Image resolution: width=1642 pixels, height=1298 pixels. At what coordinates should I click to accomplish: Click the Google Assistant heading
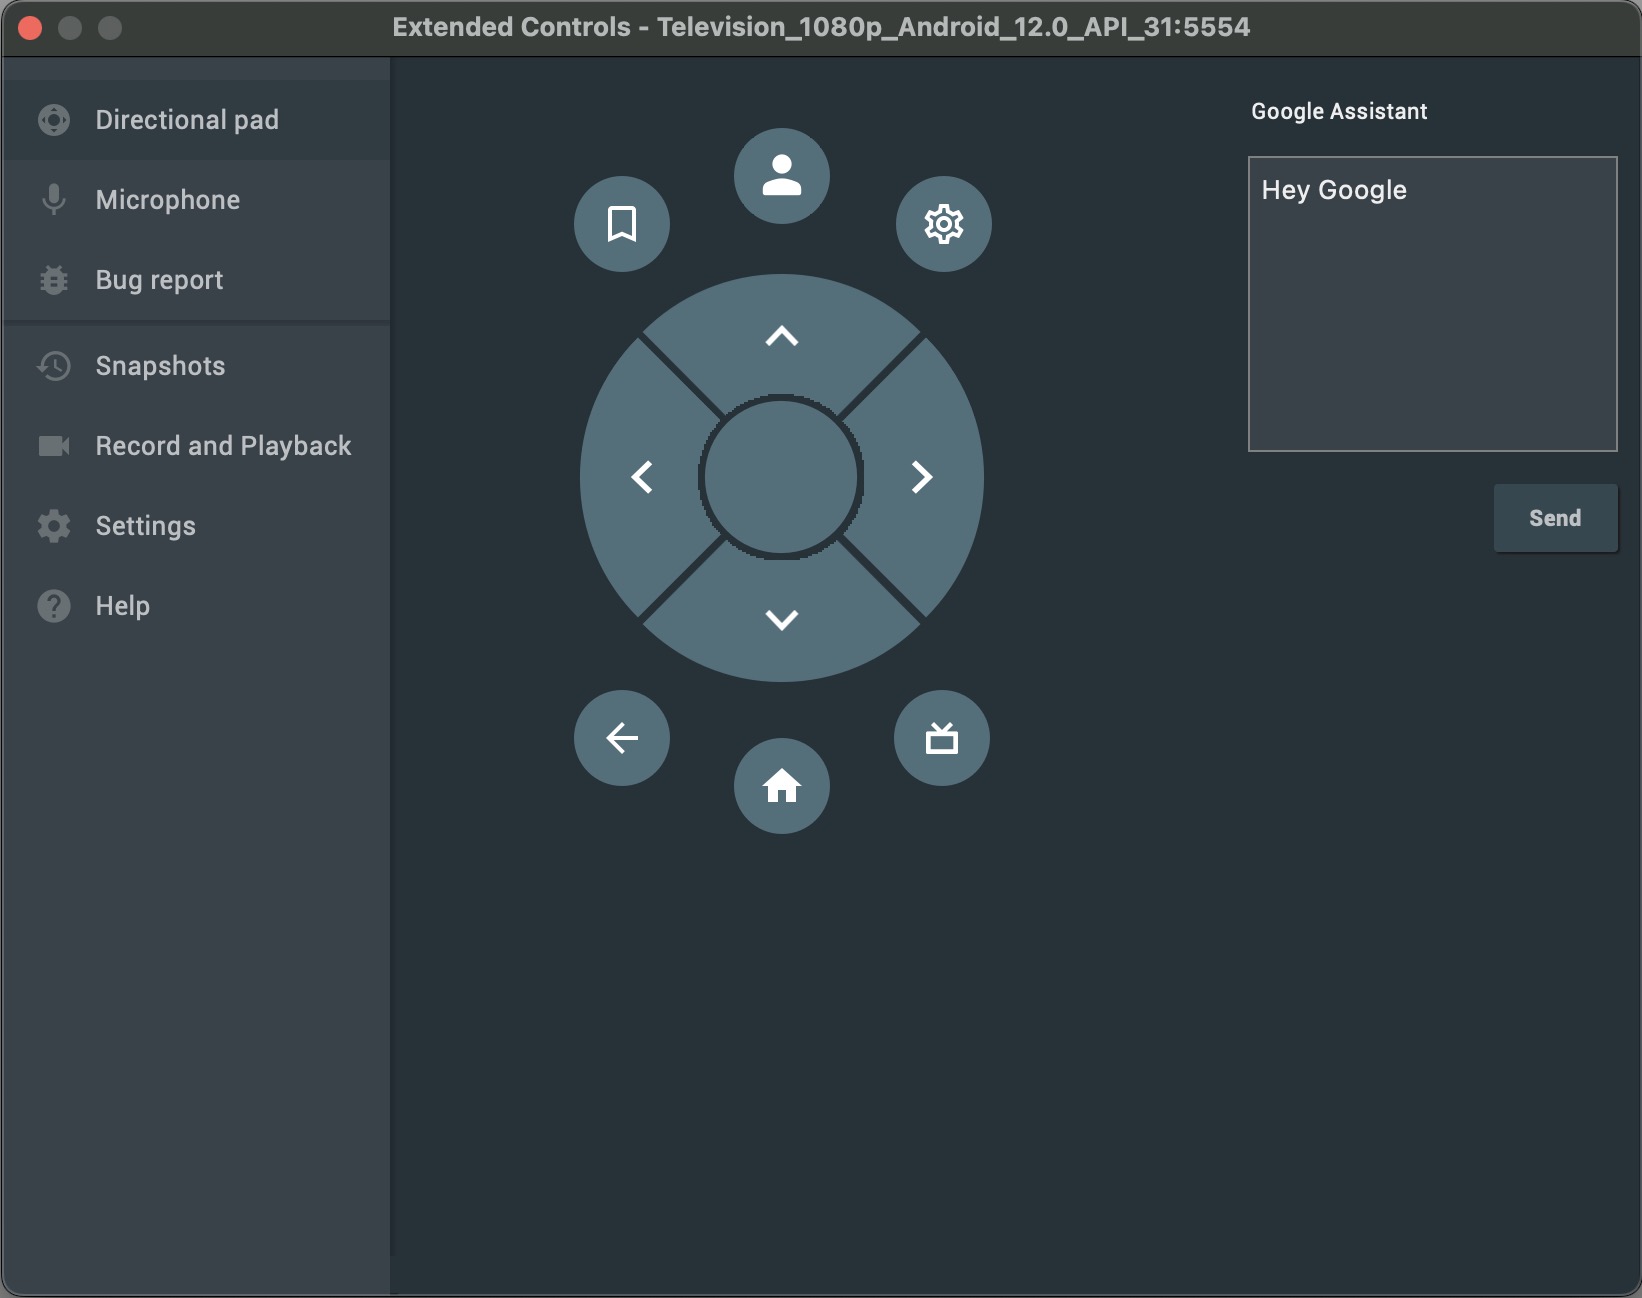[x=1339, y=111]
